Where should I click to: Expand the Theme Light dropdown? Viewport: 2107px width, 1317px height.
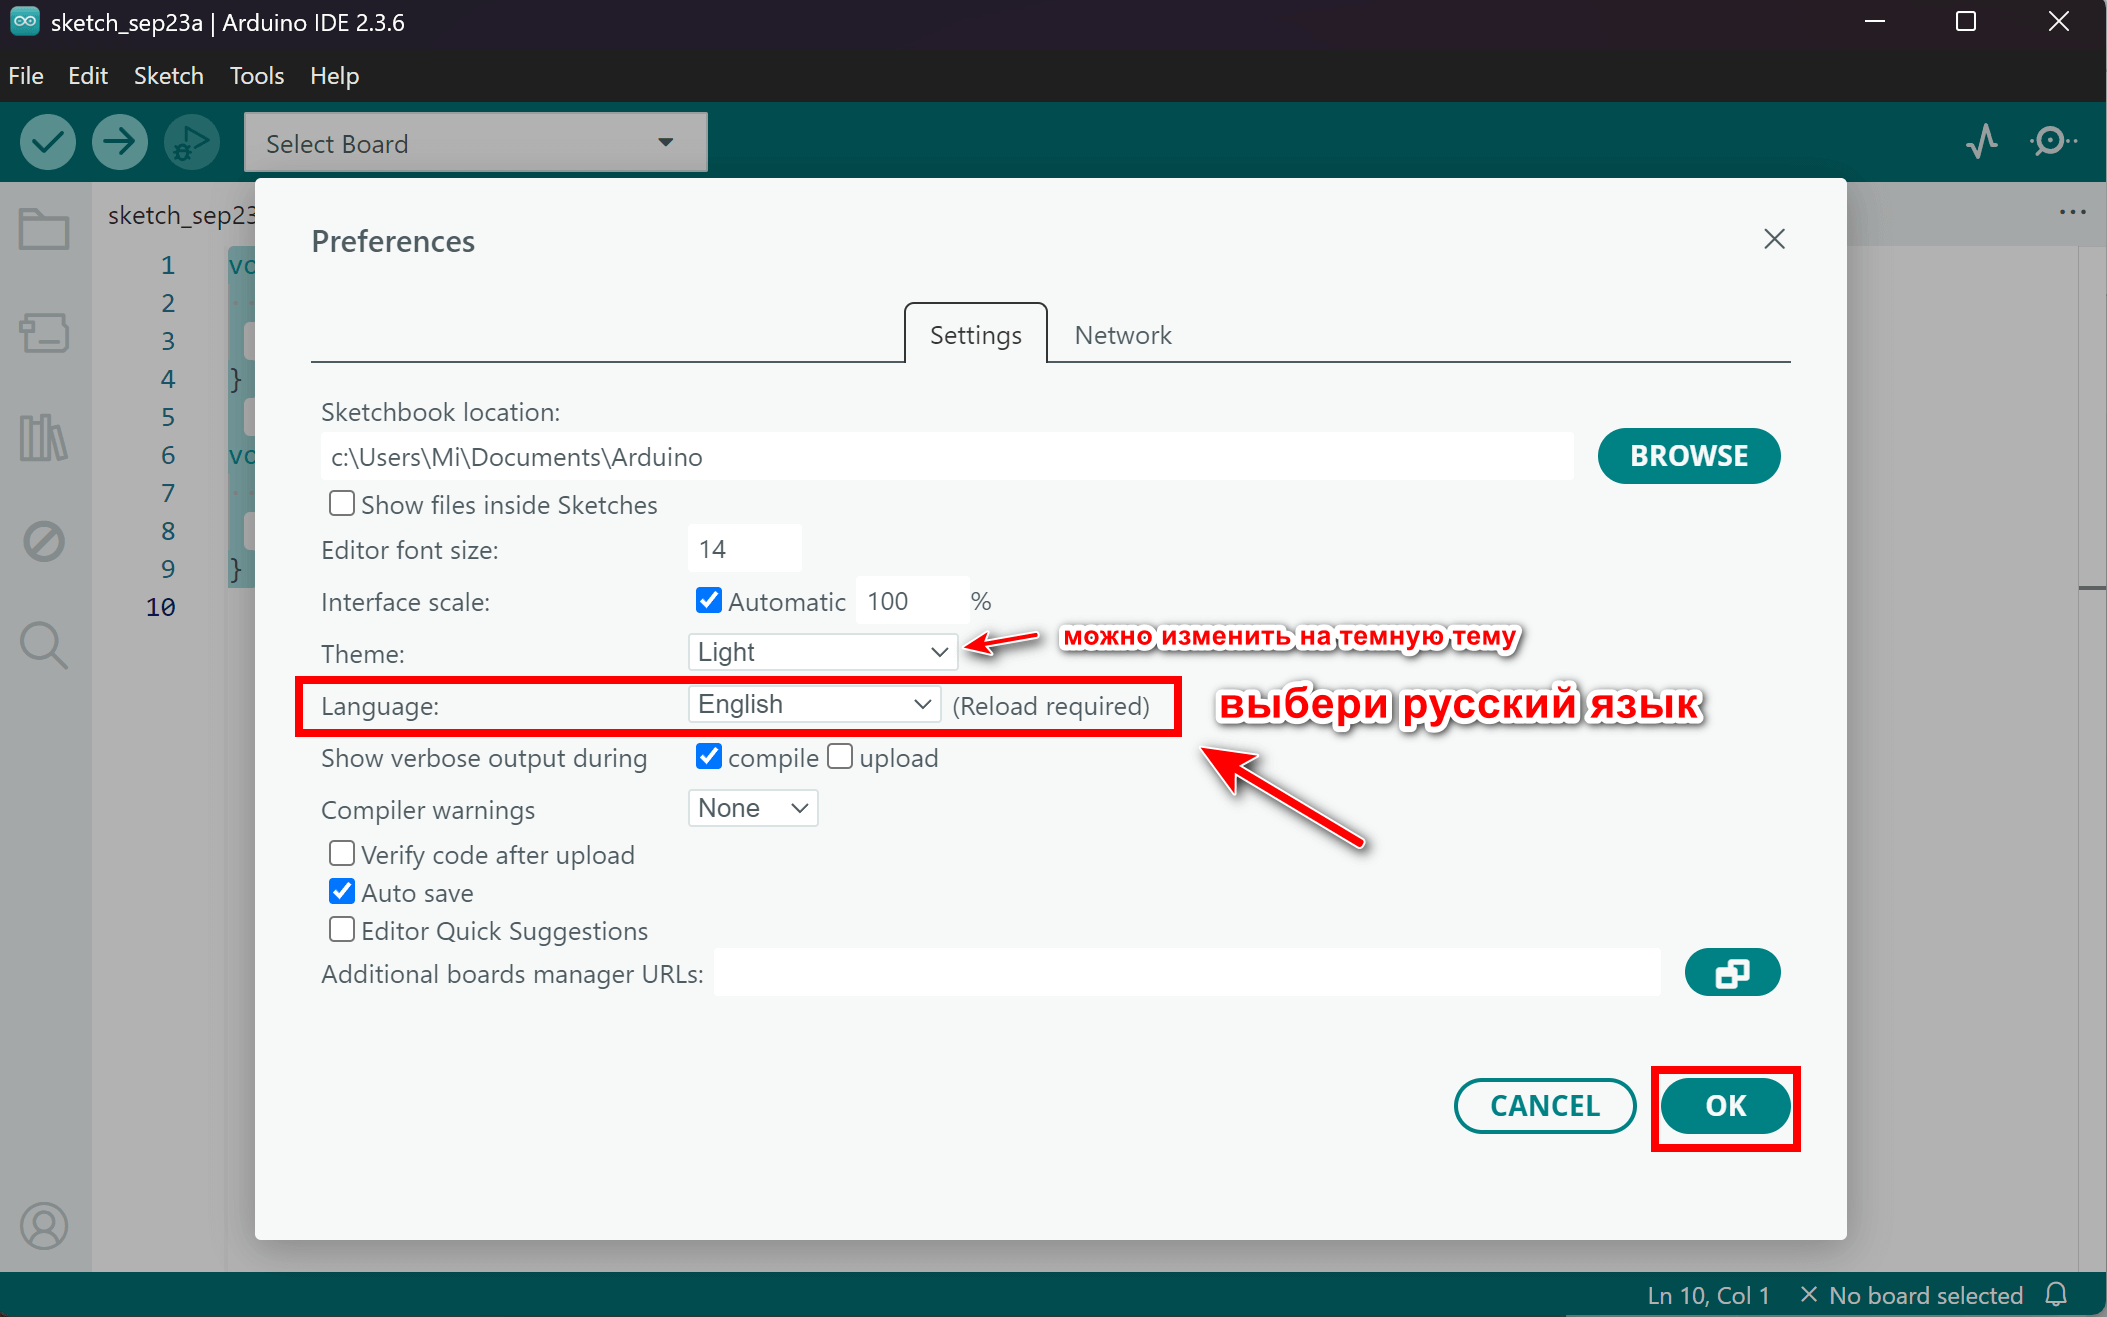click(822, 652)
